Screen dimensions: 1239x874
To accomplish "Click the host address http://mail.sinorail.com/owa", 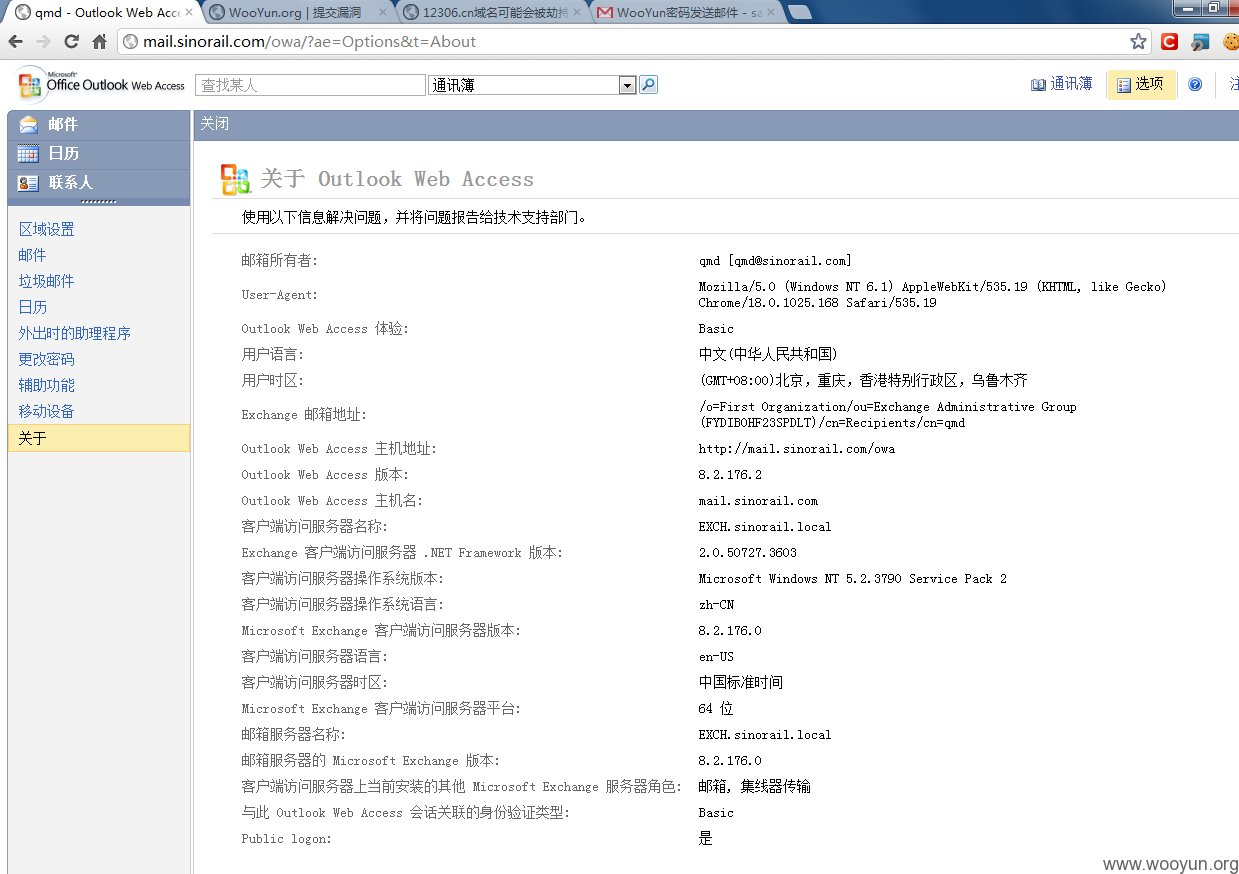I will (796, 449).
